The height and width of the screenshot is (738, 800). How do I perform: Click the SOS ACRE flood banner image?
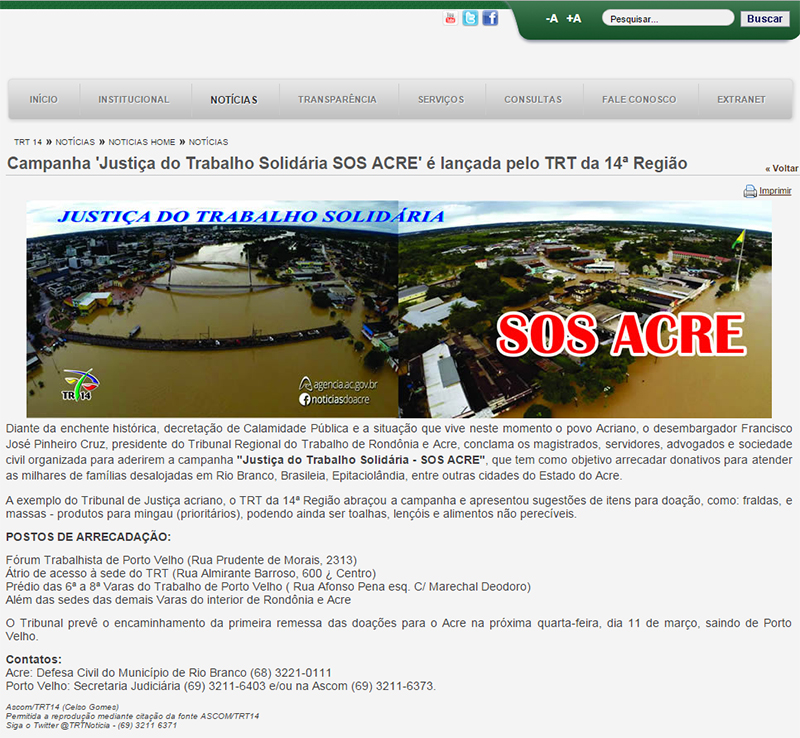[x=399, y=309]
